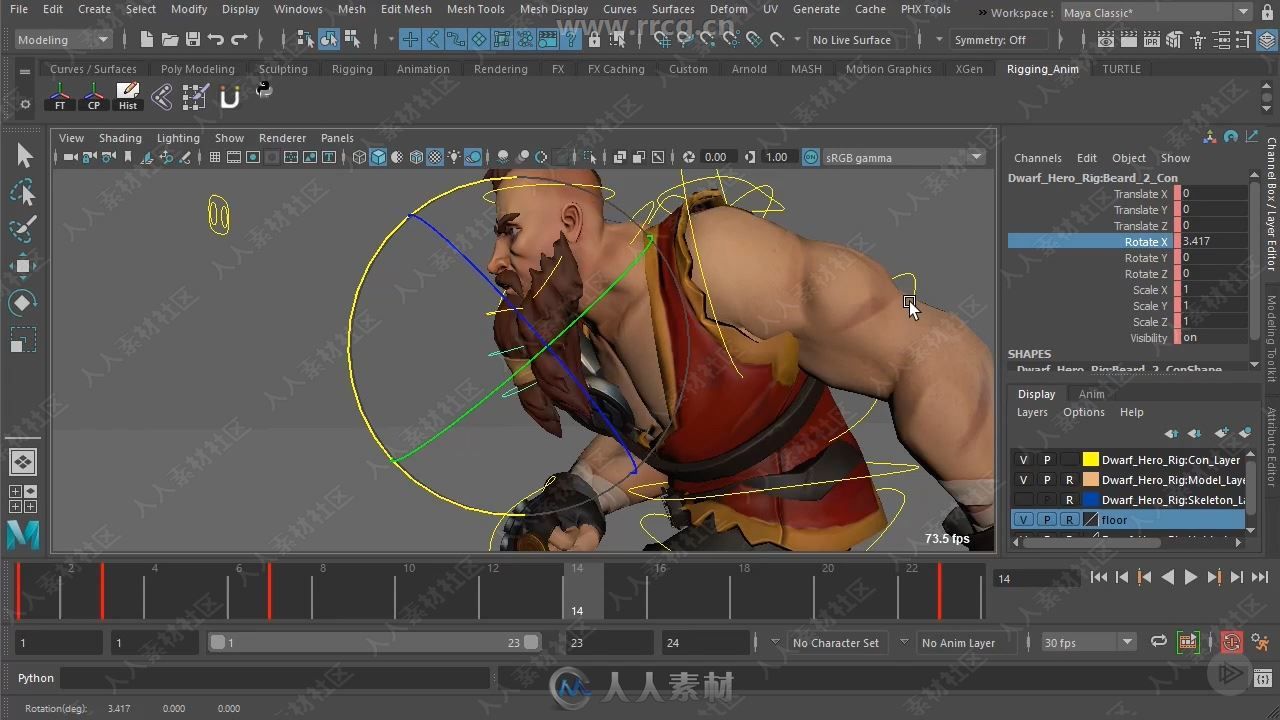Open the IPR render icon
Image resolution: width=1280 pixels, height=720 pixels.
pos(1150,40)
